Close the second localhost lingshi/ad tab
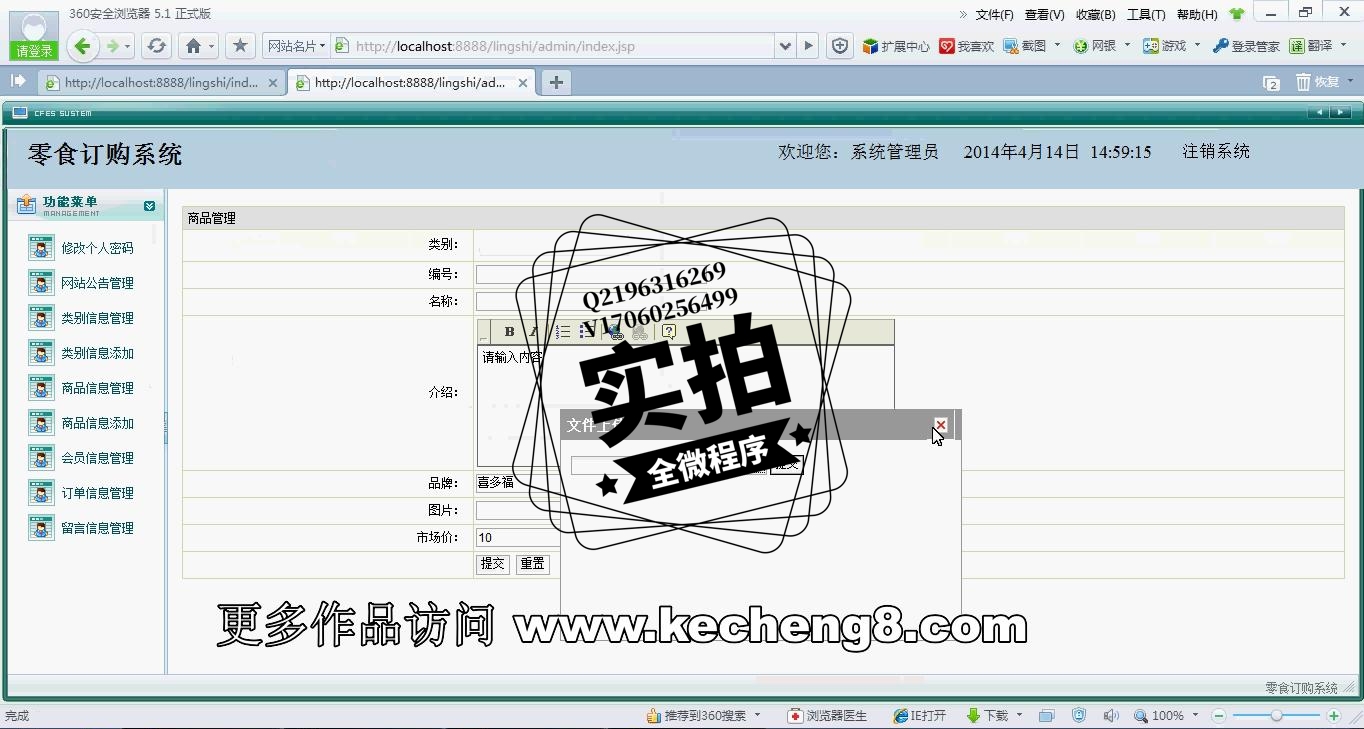Screen dimensions: 1364x729 (522, 83)
